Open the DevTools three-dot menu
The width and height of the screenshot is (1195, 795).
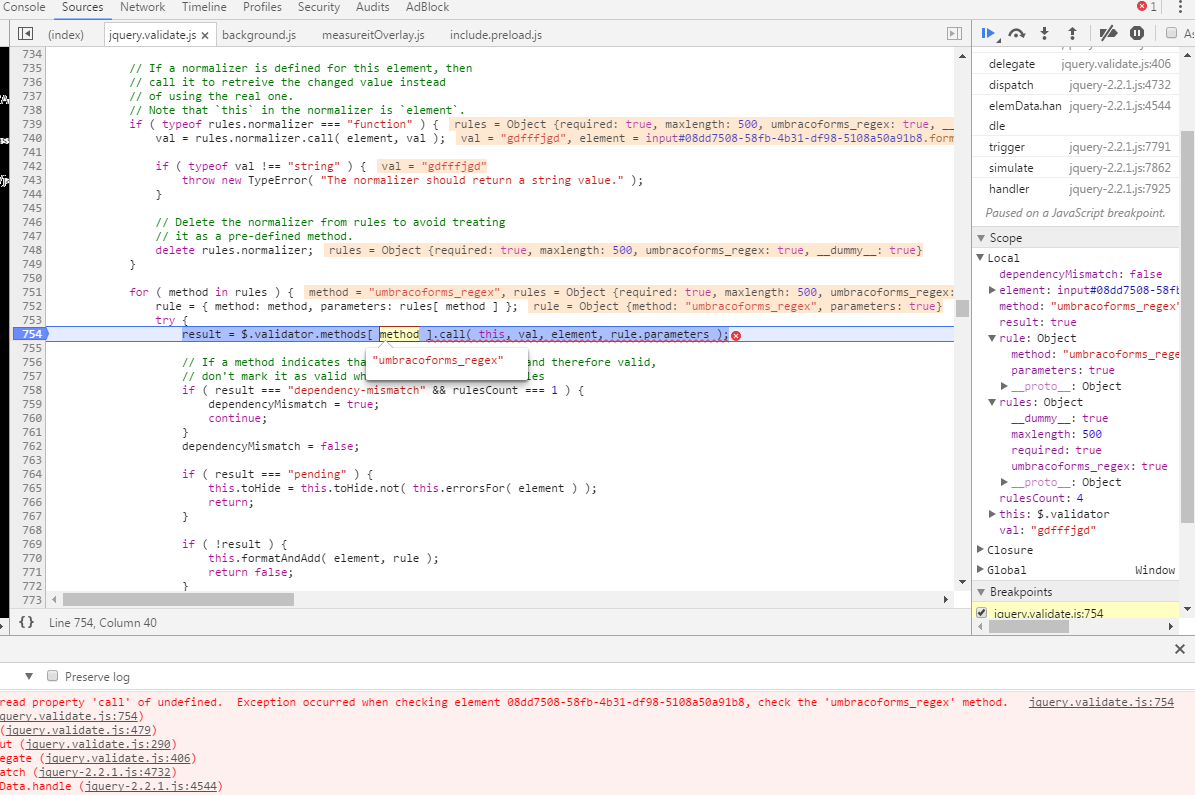(x=1181, y=7)
